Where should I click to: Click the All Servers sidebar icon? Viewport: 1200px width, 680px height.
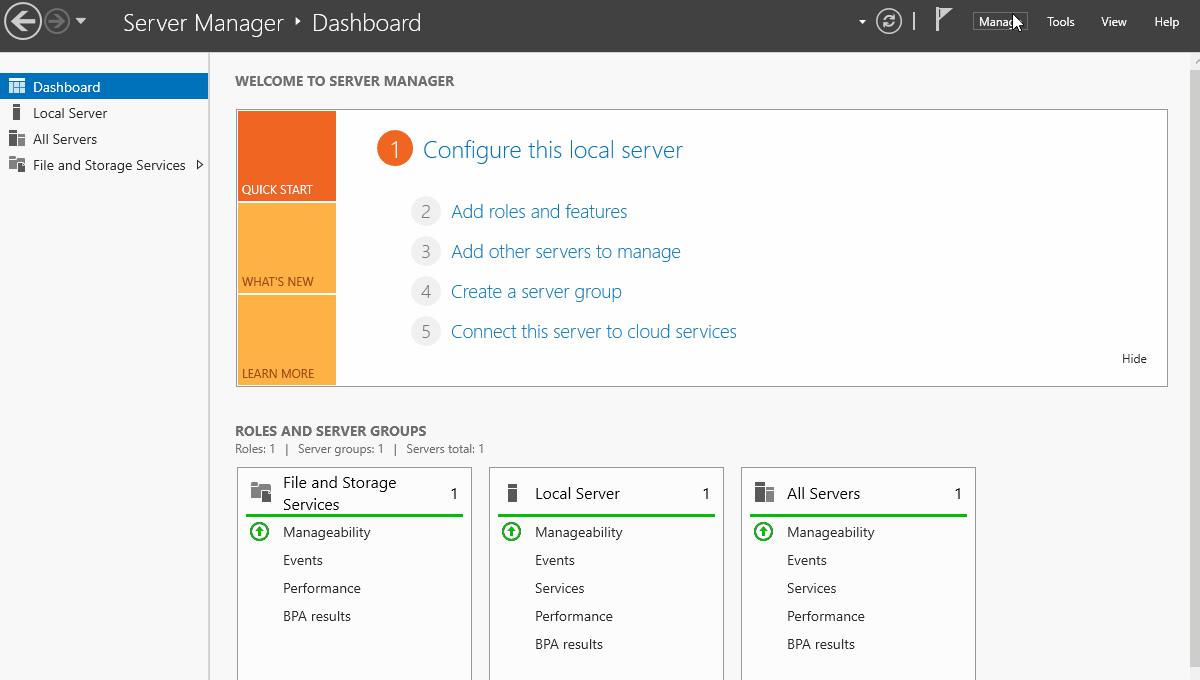16,139
